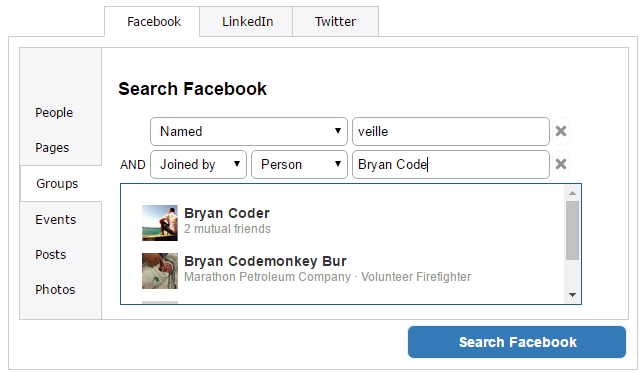
Task: Click the suggestion list scrollbar thumb
Action: pos(572,230)
